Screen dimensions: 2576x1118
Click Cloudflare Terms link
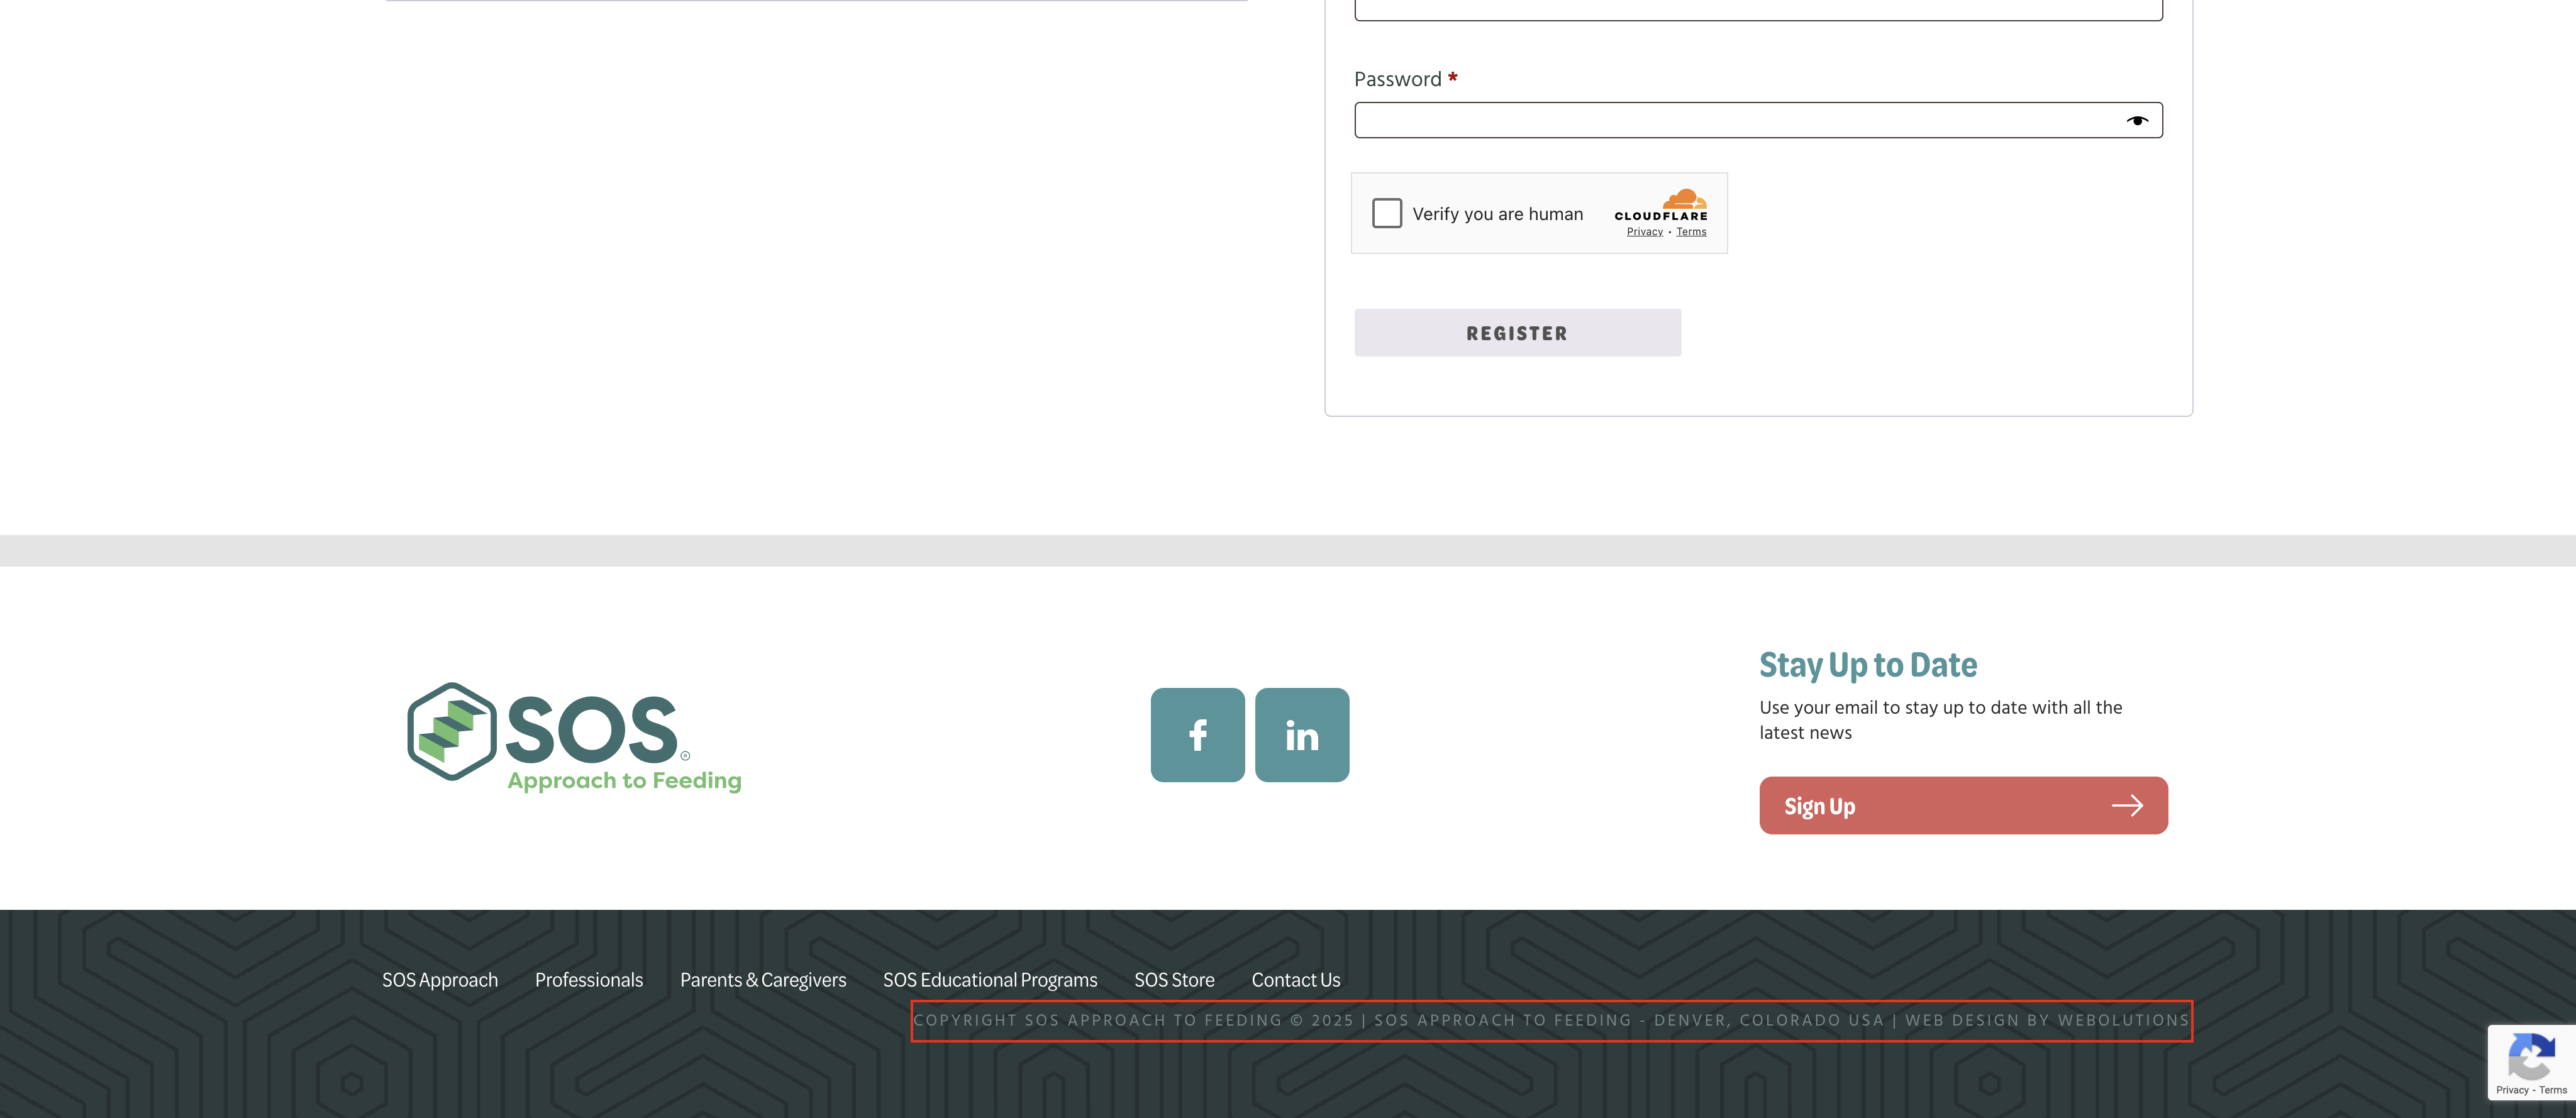pos(1691,232)
